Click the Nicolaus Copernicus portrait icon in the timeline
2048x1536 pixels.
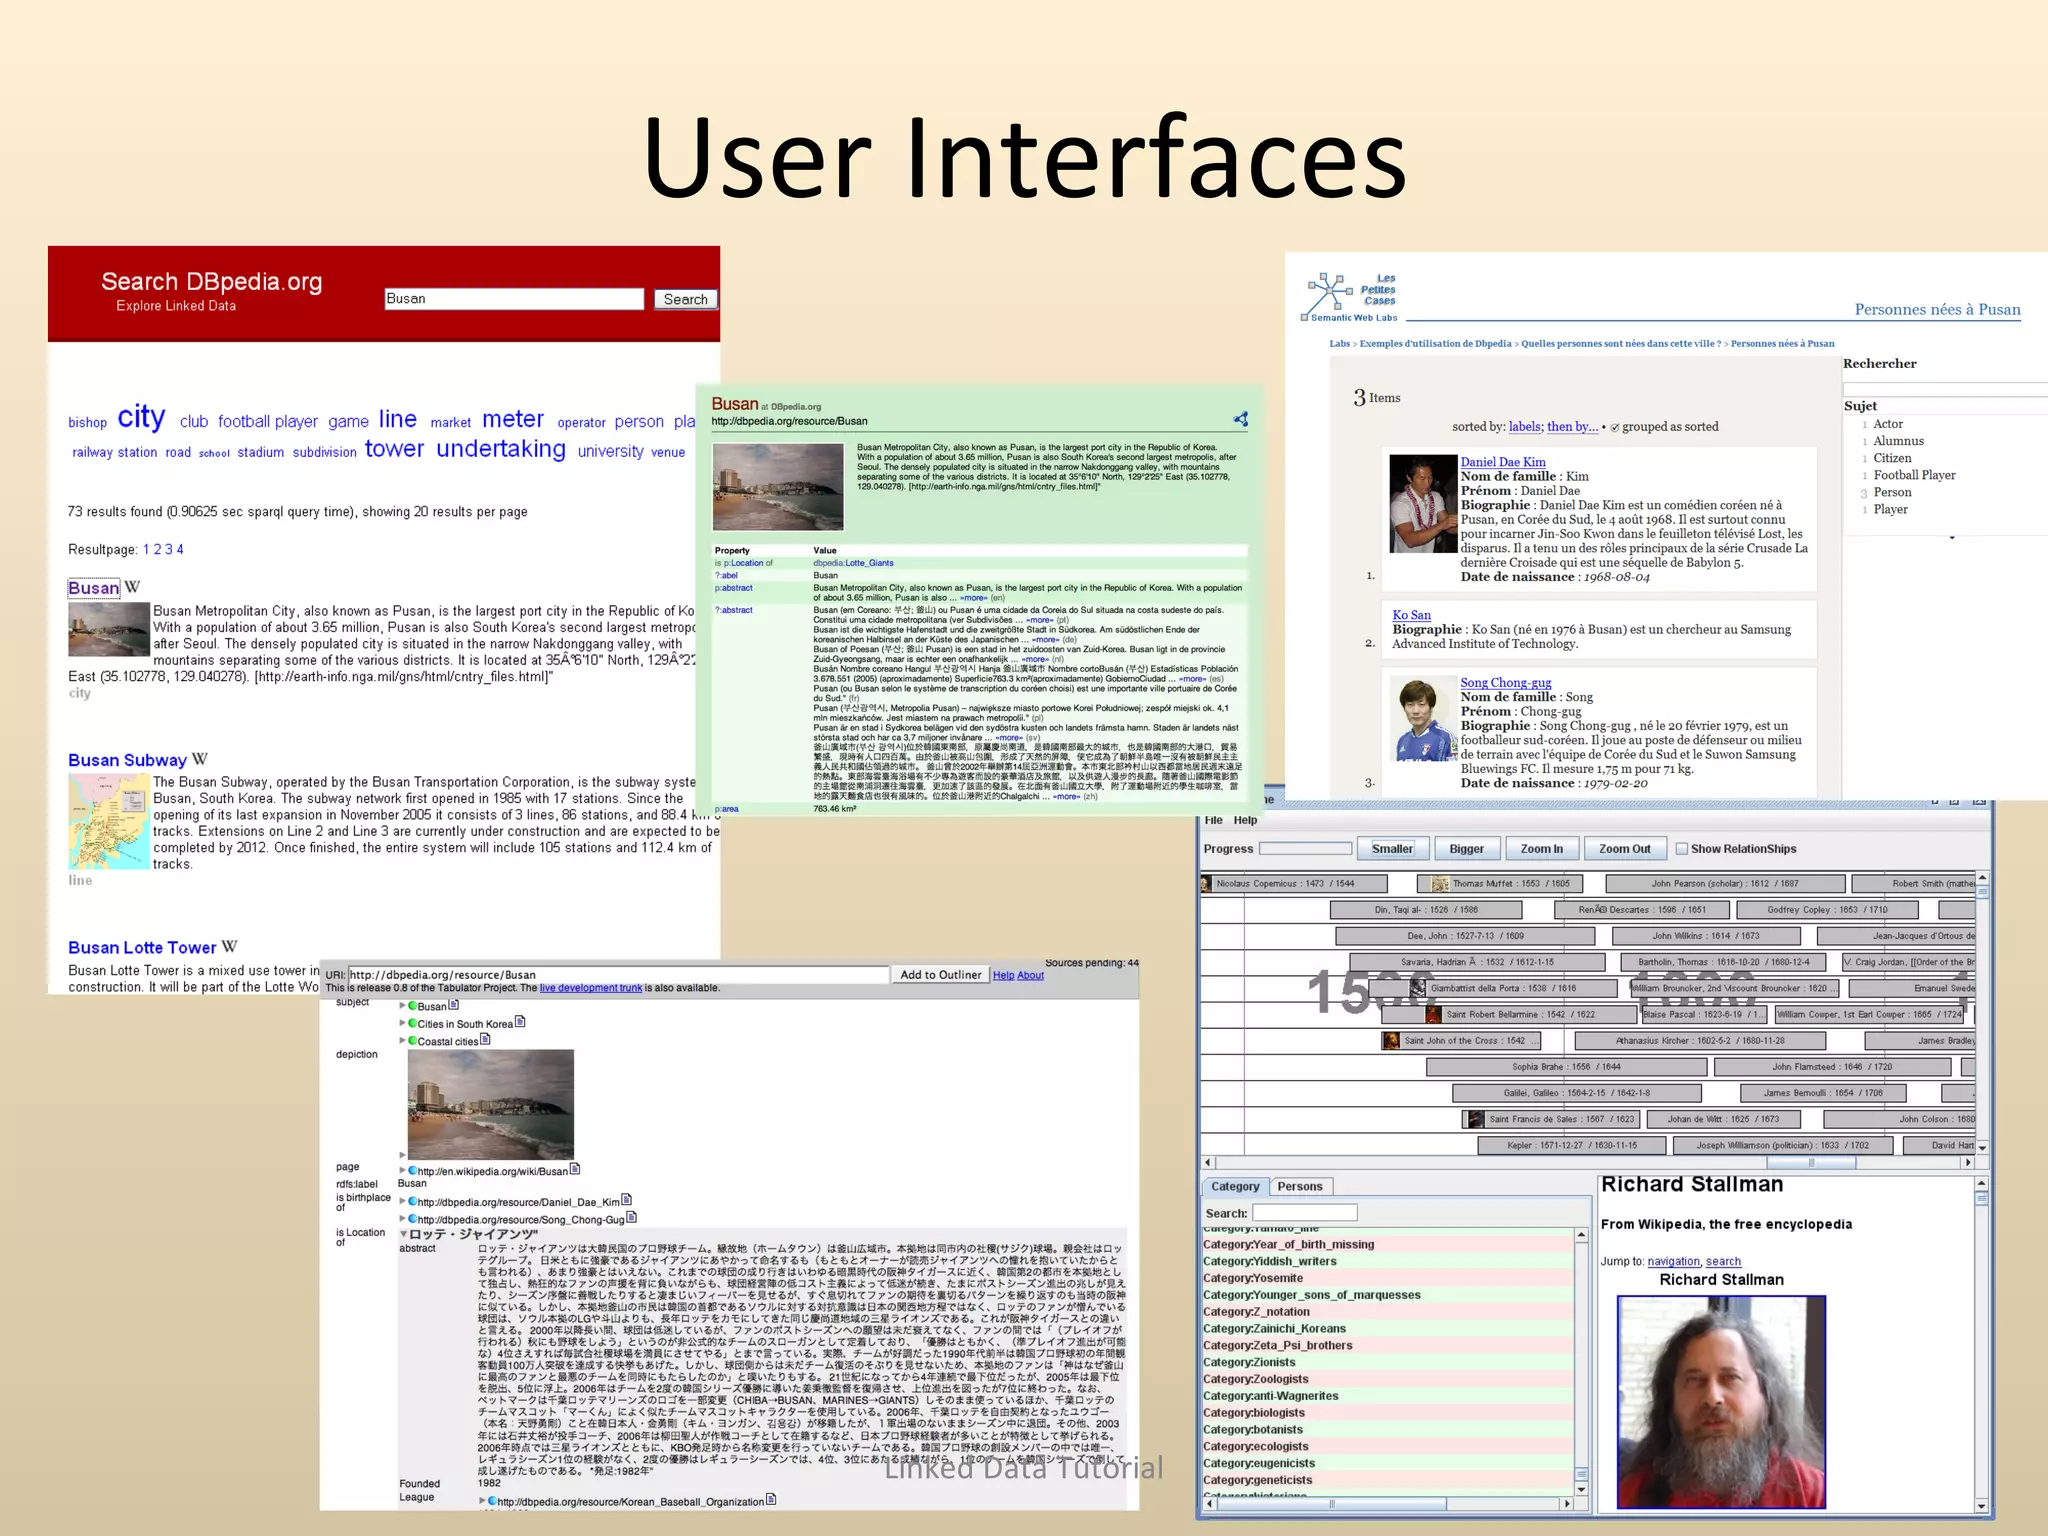tap(1207, 883)
